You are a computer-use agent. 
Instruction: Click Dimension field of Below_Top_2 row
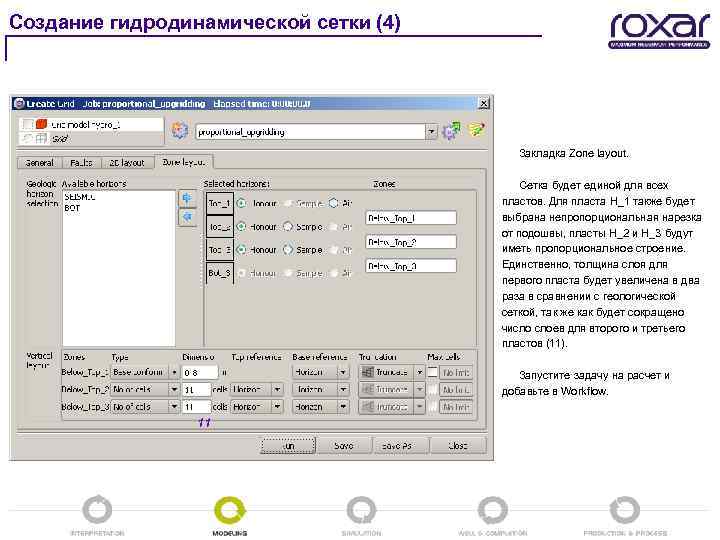tap(196, 389)
